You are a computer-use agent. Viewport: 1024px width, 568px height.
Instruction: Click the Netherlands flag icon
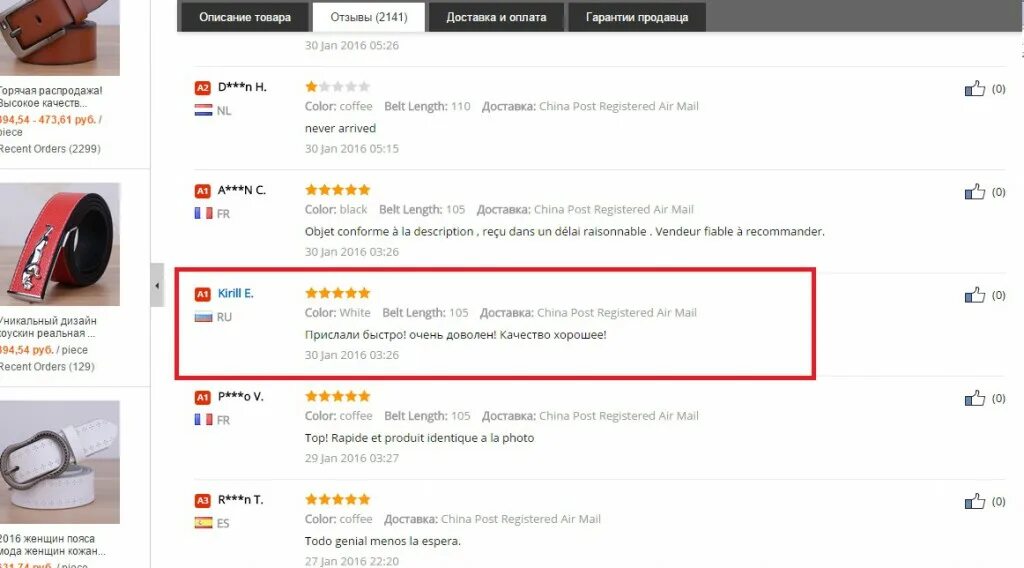(x=203, y=110)
